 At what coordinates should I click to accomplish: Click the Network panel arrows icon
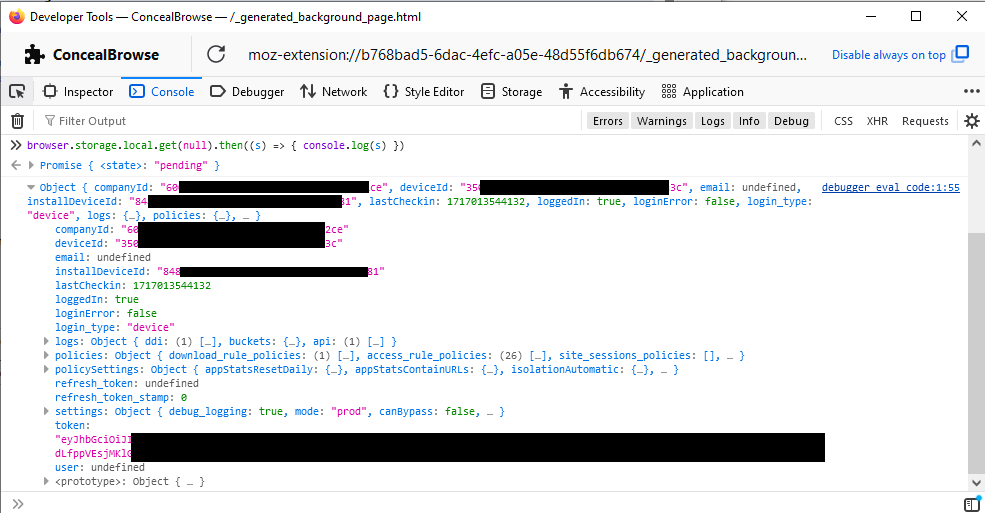308,92
